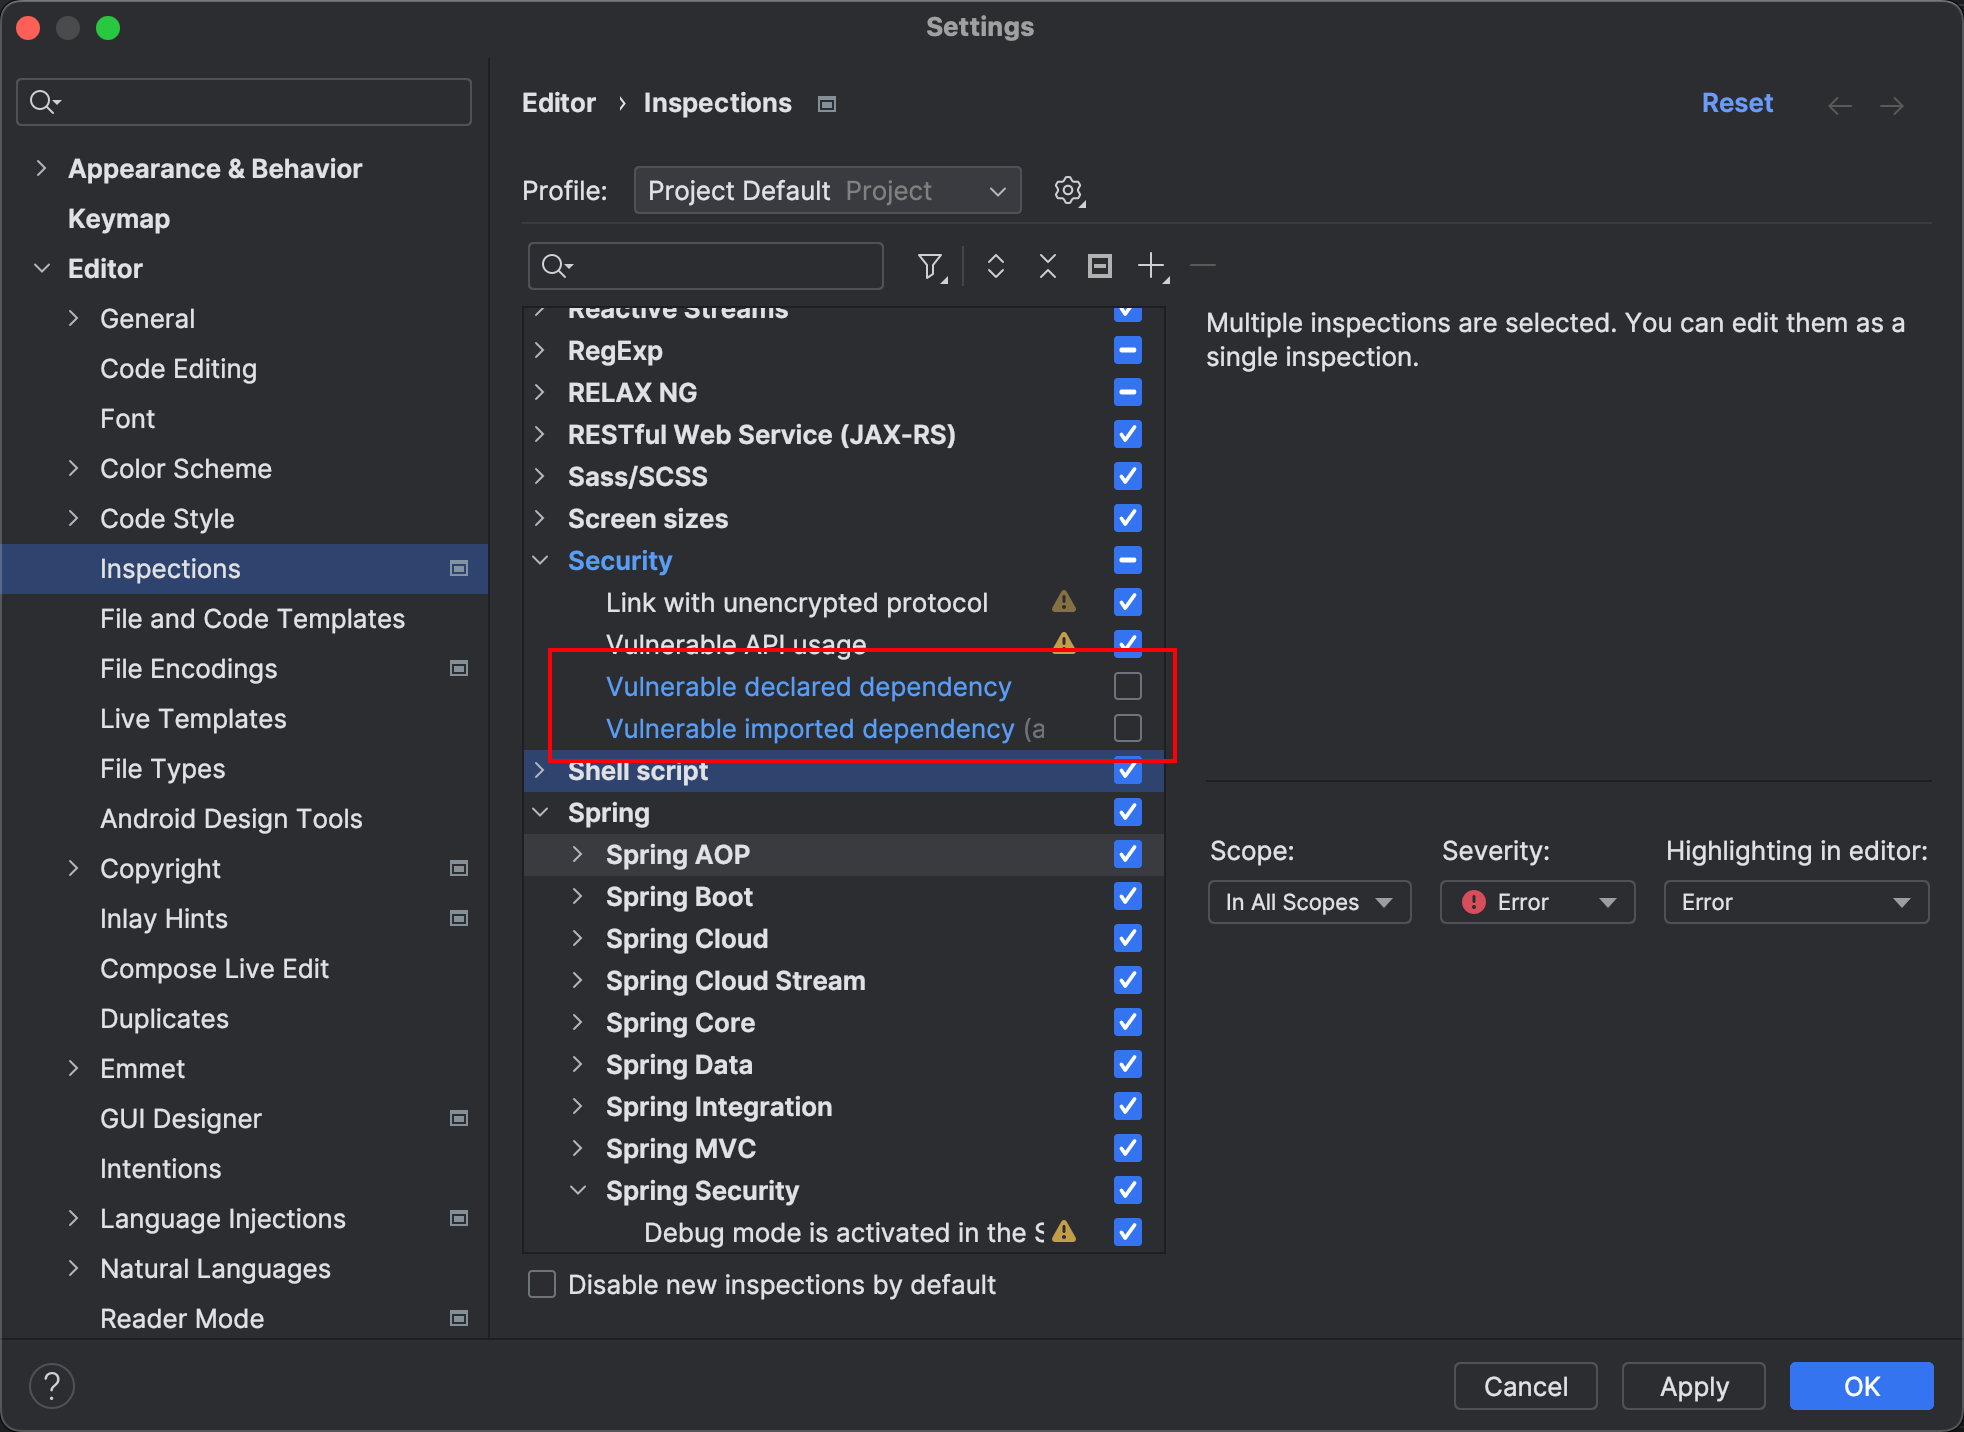Open the Severity Error dropdown
Image resolution: width=1964 pixels, height=1432 pixels.
coord(1537,902)
